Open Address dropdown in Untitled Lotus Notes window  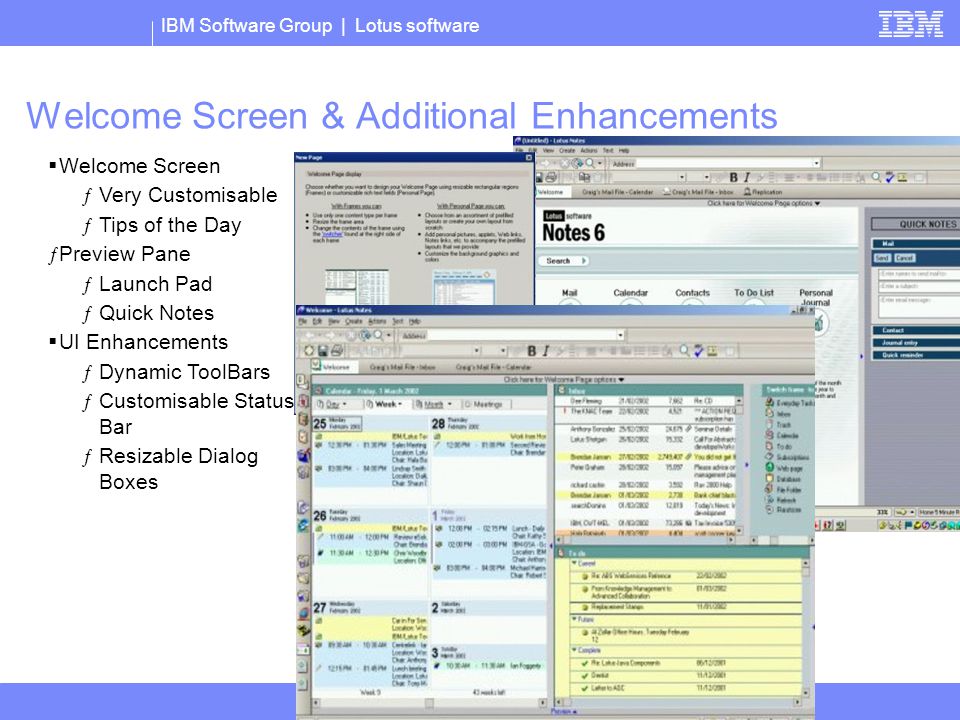tap(816, 163)
